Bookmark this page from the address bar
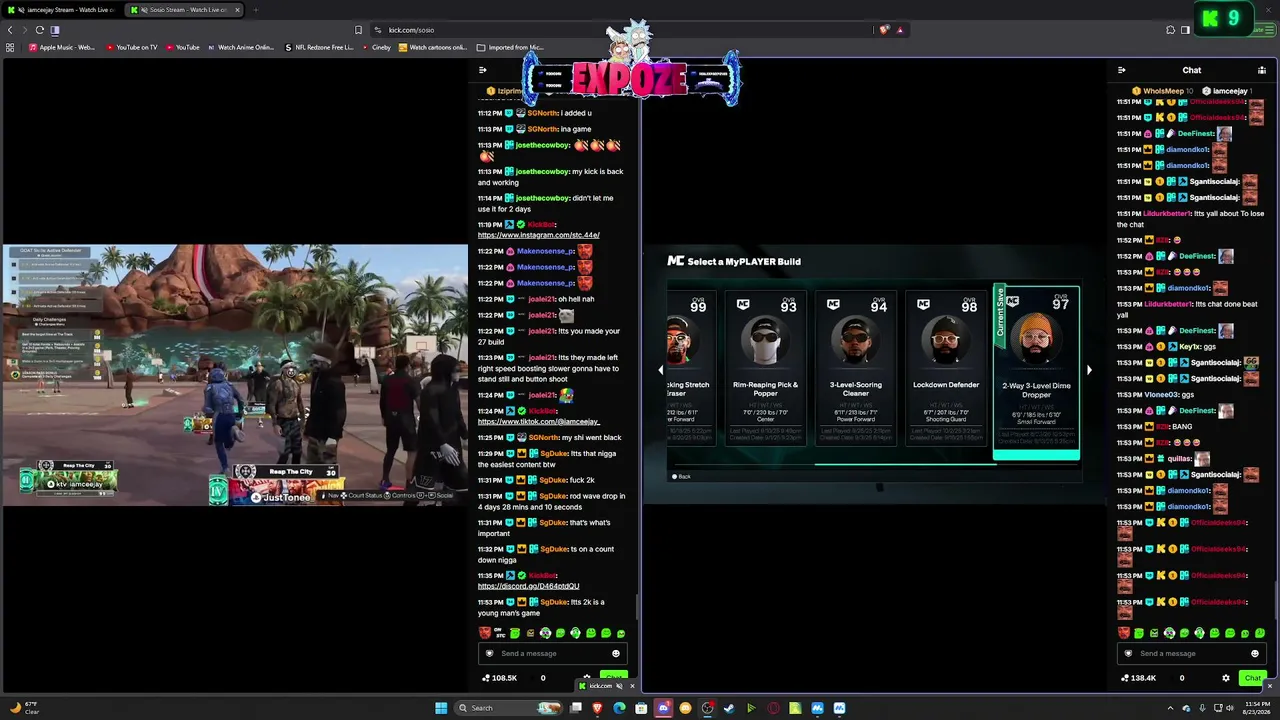 [358, 30]
